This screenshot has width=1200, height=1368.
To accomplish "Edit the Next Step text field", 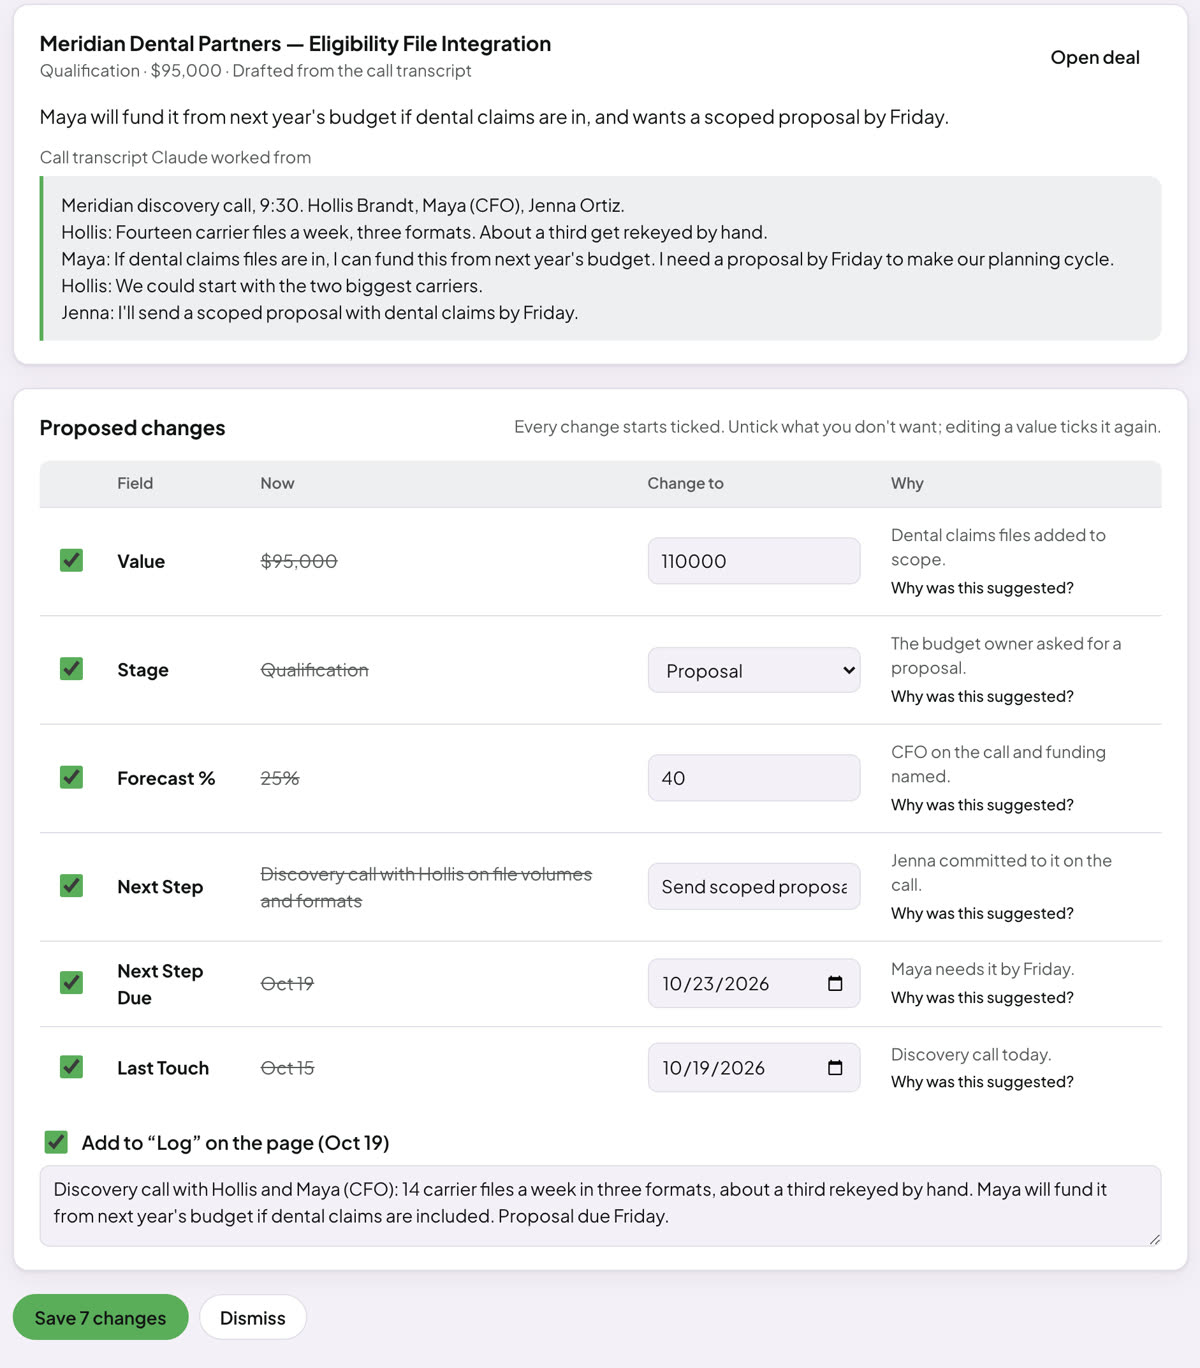I will (x=754, y=887).
